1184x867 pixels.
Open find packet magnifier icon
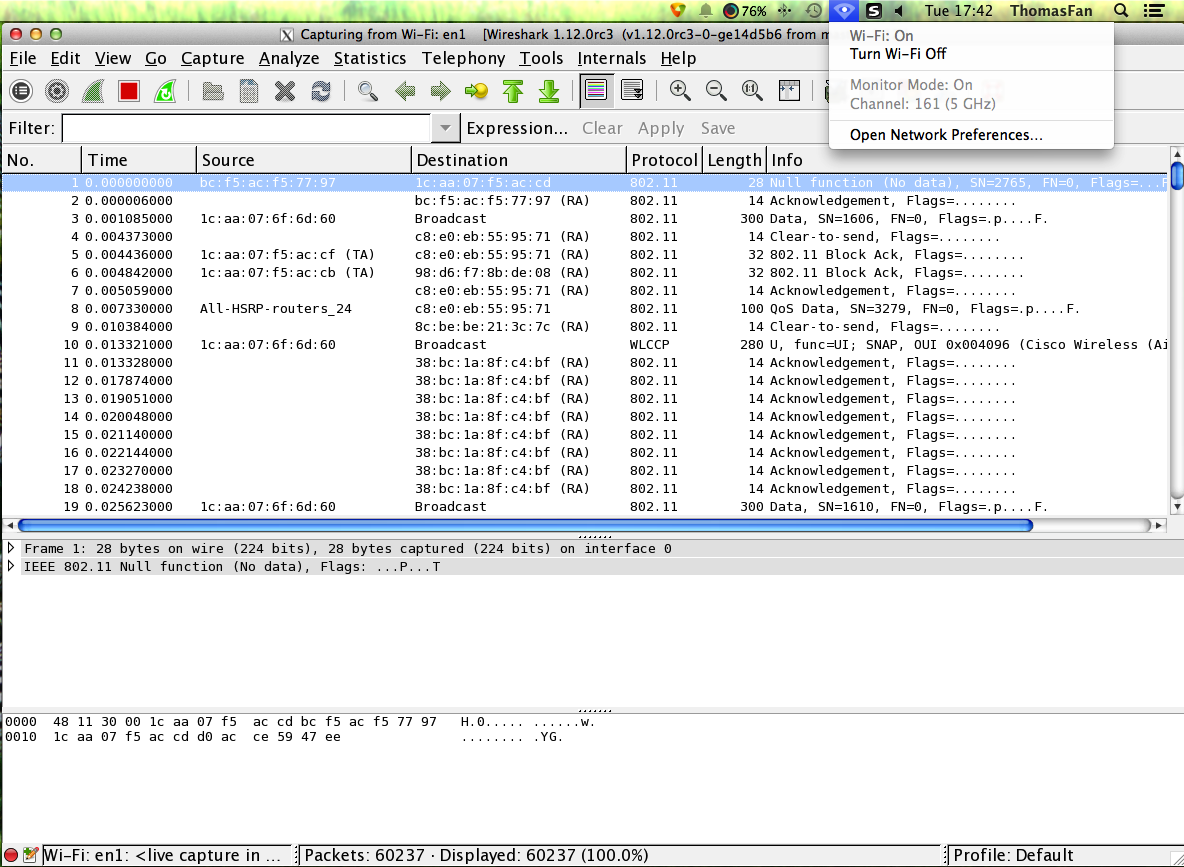[x=368, y=91]
